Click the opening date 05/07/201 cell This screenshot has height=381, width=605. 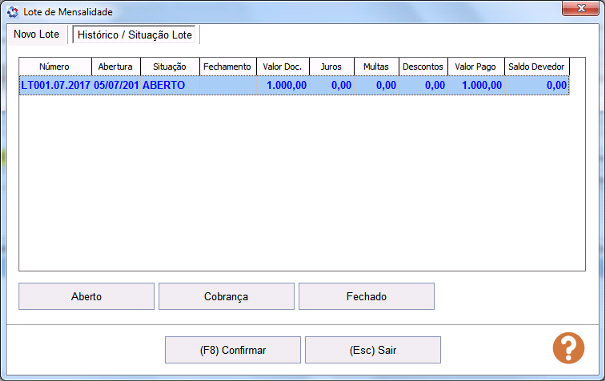[x=116, y=85]
